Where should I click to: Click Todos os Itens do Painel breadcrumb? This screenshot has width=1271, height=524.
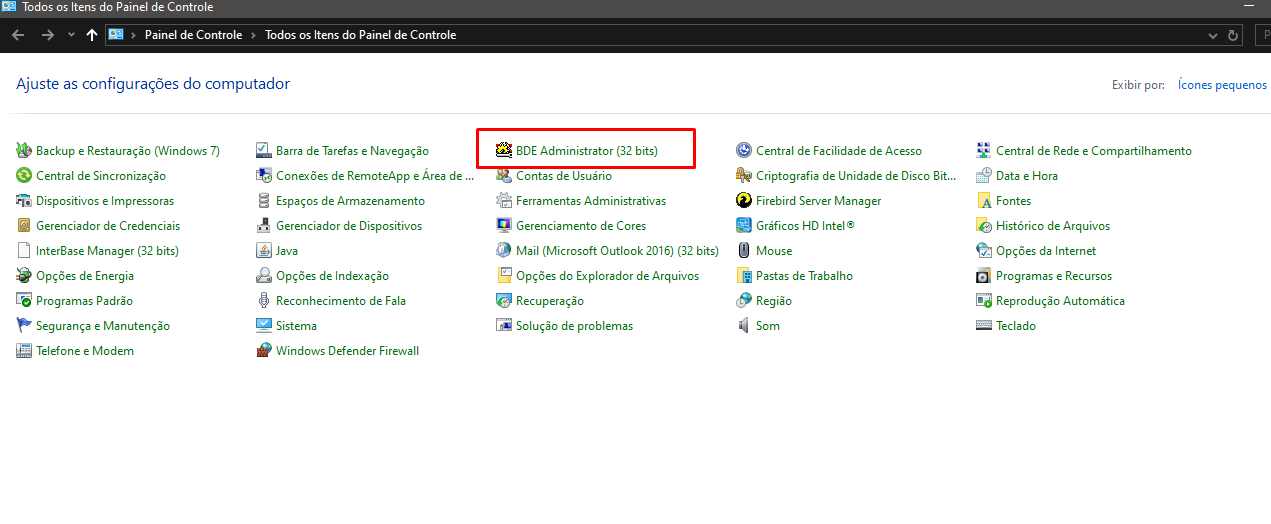point(360,35)
